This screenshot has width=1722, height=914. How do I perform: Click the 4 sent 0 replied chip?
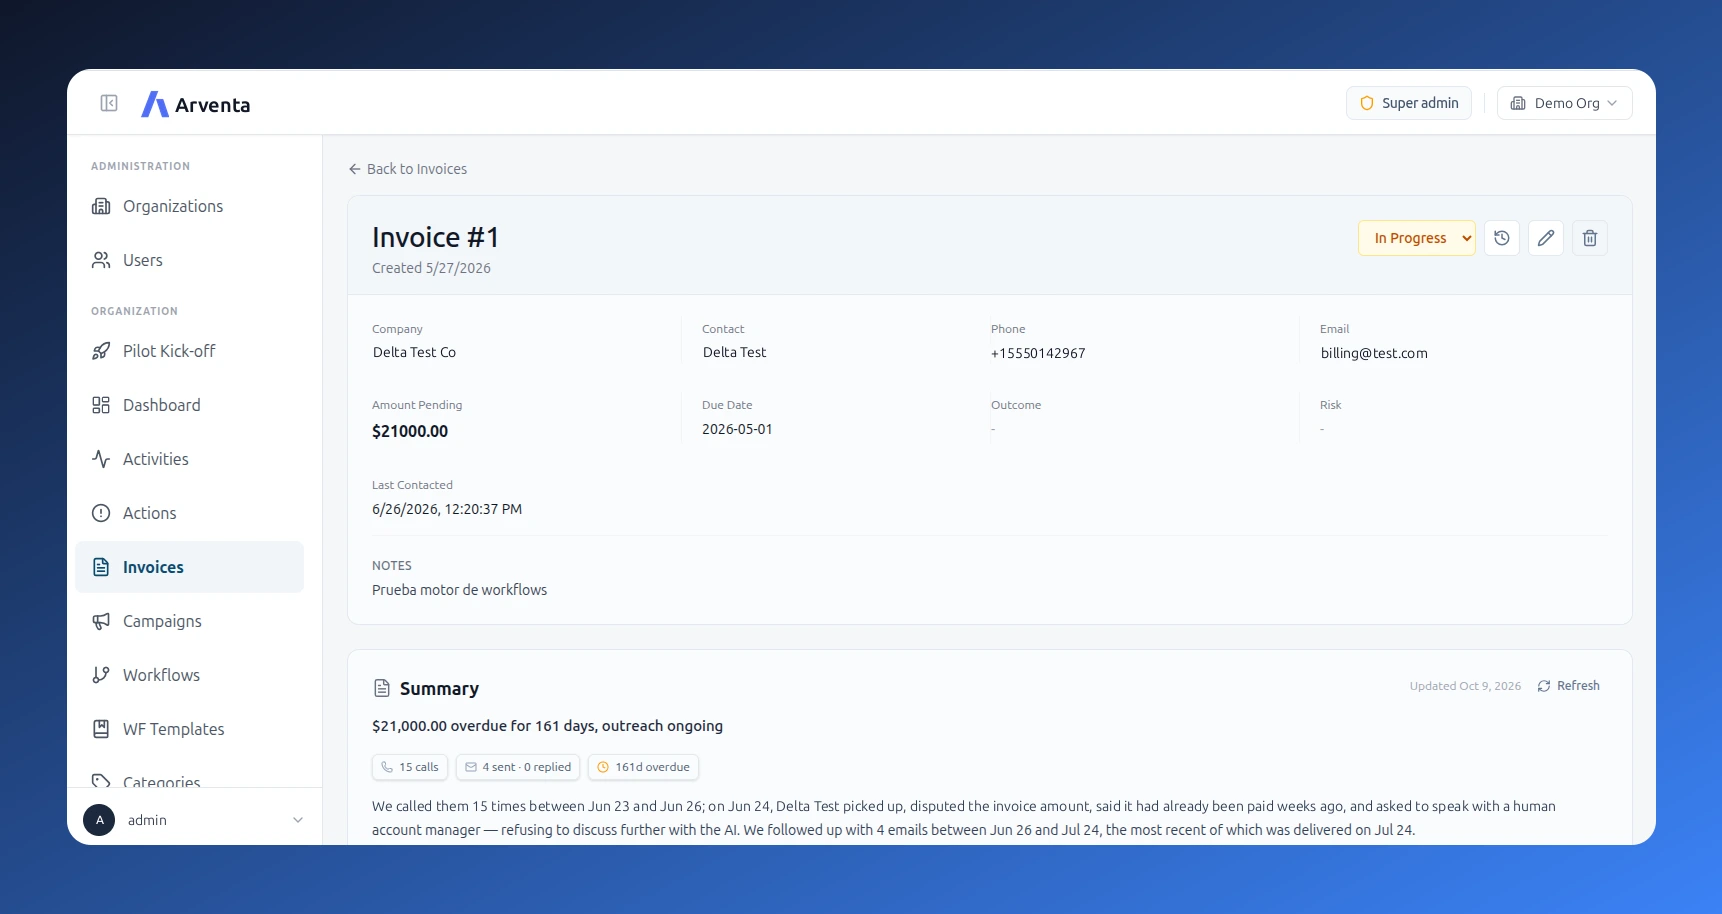(x=518, y=767)
